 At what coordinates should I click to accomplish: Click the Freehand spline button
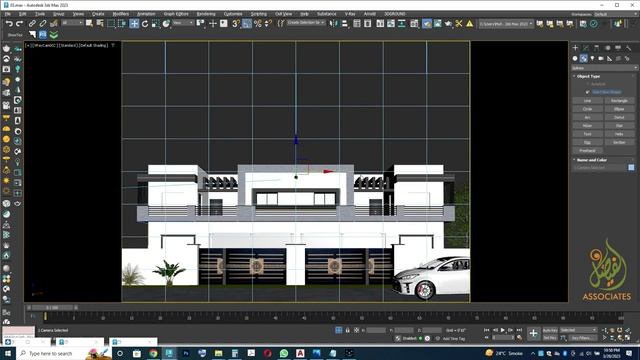[x=587, y=151]
